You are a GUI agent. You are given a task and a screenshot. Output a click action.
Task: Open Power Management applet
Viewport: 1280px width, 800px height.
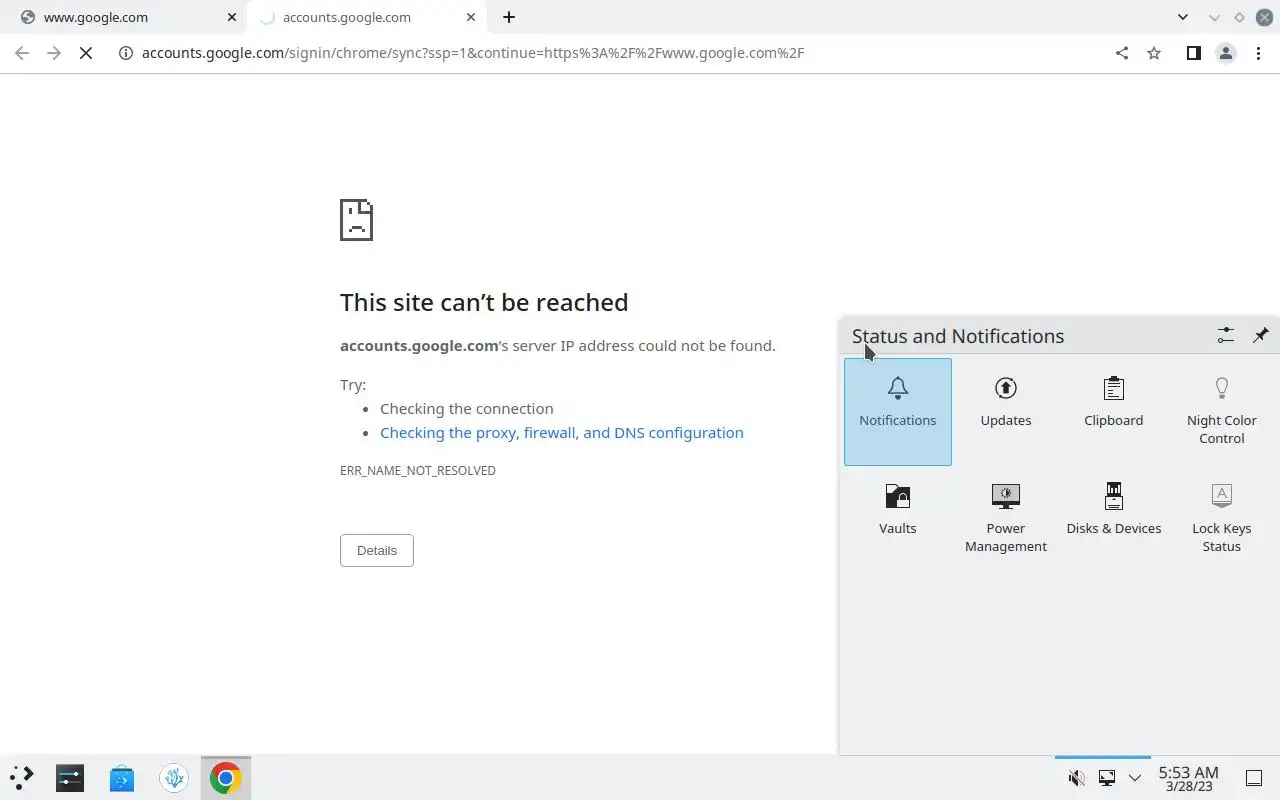(1006, 519)
